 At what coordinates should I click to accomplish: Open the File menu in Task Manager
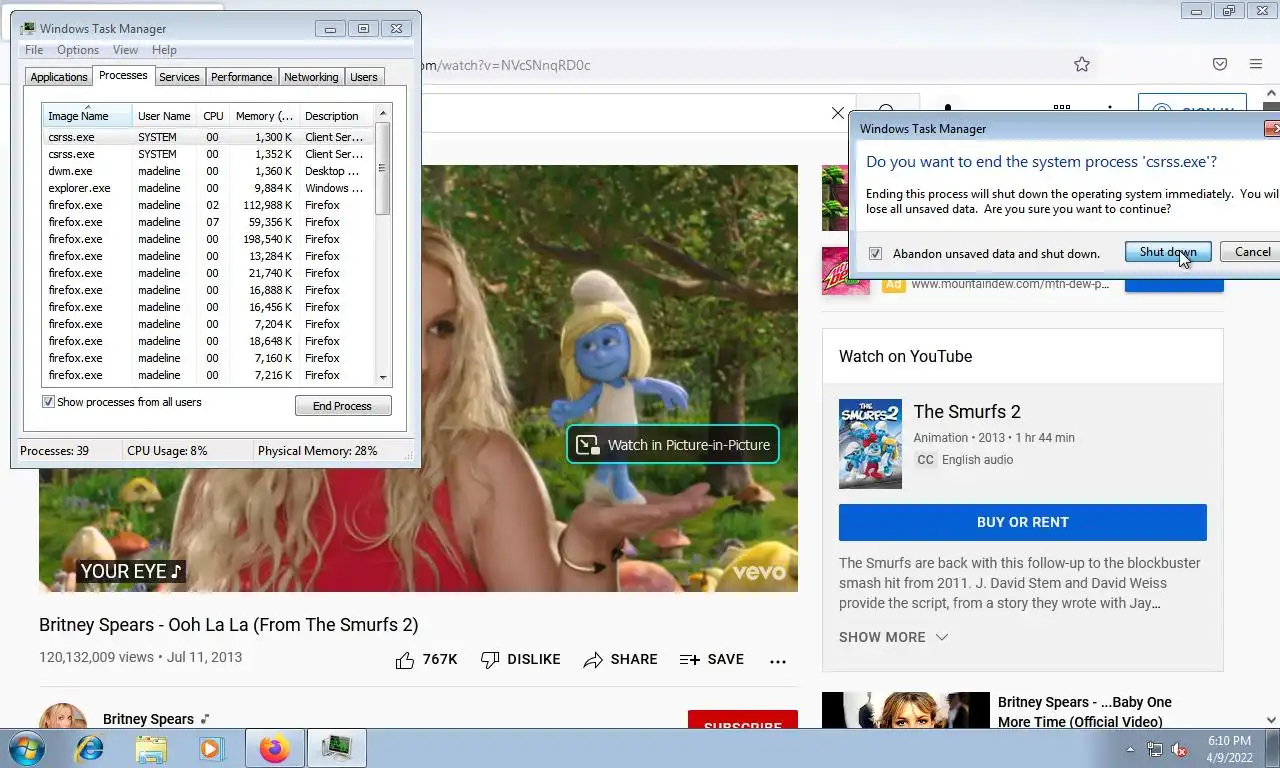click(33, 50)
